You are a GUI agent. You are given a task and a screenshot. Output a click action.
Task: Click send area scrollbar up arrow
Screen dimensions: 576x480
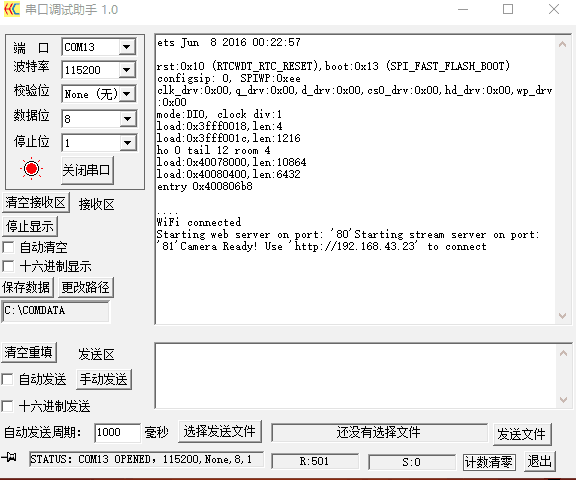coord(564,353)
